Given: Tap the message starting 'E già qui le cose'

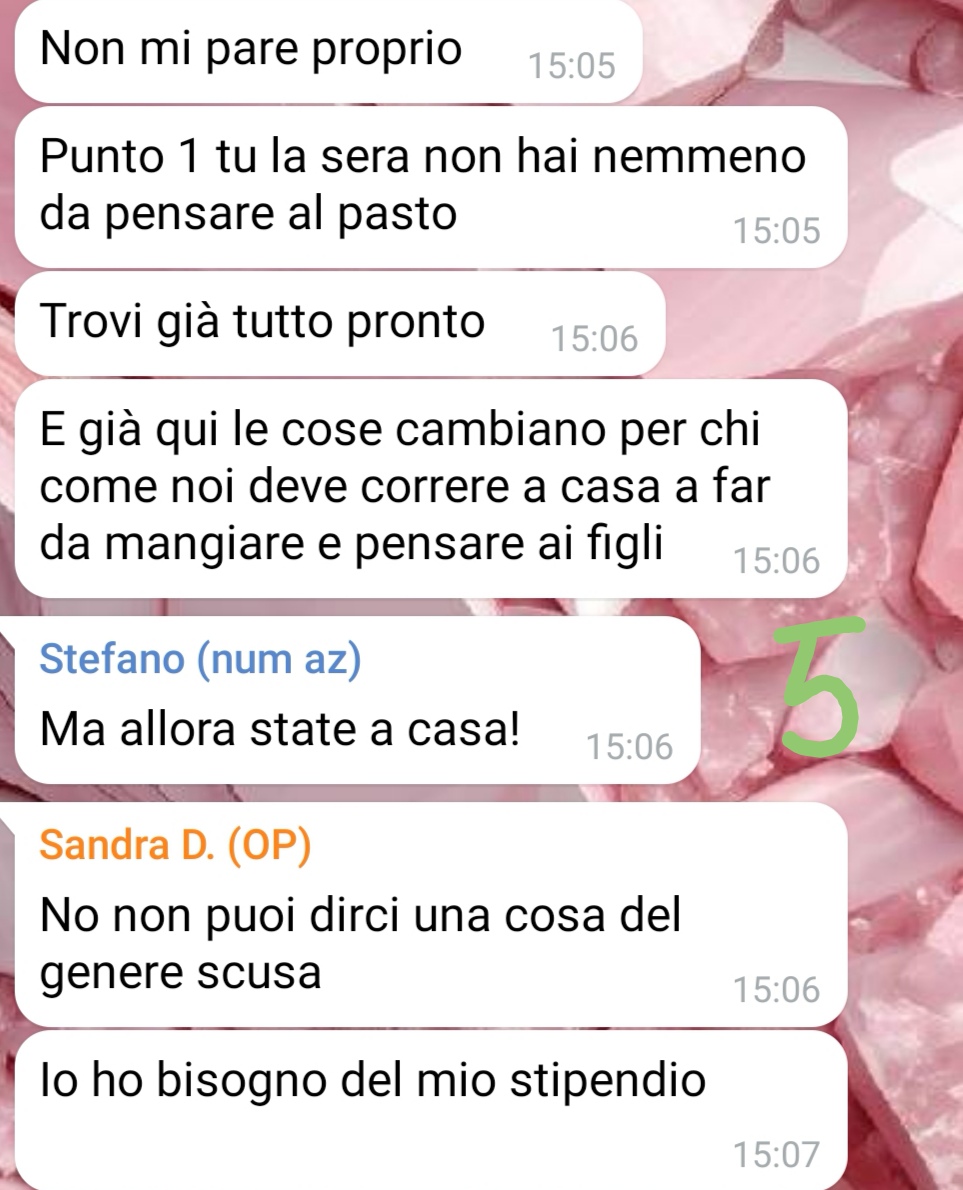Looking at the screenshot, I should tap(430, 489).
